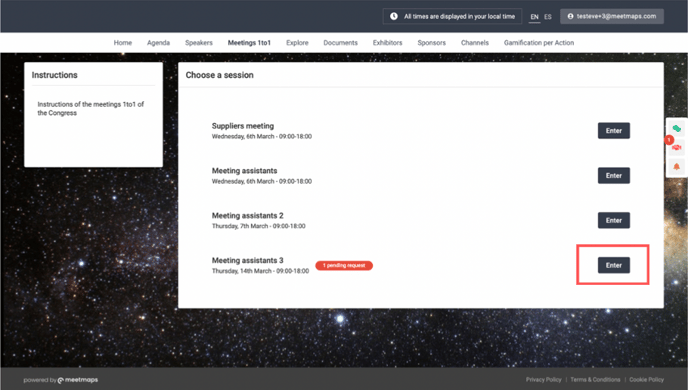Open the Terms & Conditions link

point(595,379)
